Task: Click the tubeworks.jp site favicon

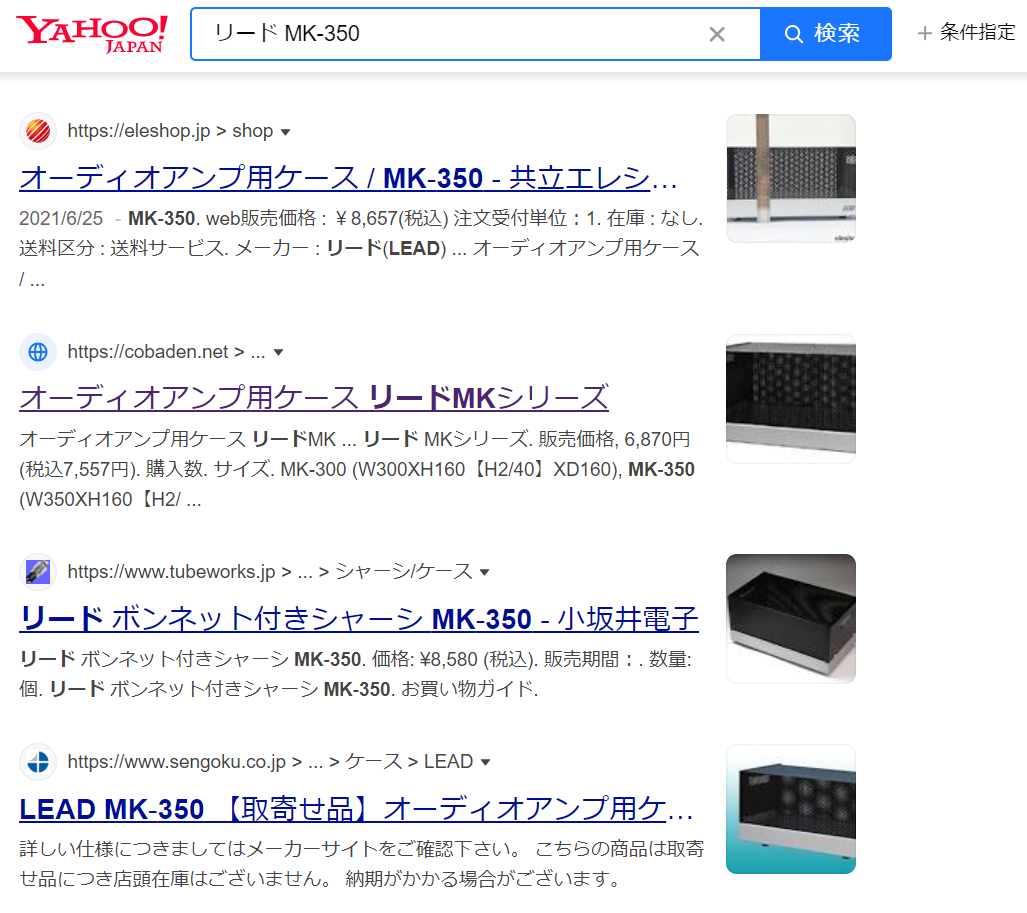Action: pos(38,572)
